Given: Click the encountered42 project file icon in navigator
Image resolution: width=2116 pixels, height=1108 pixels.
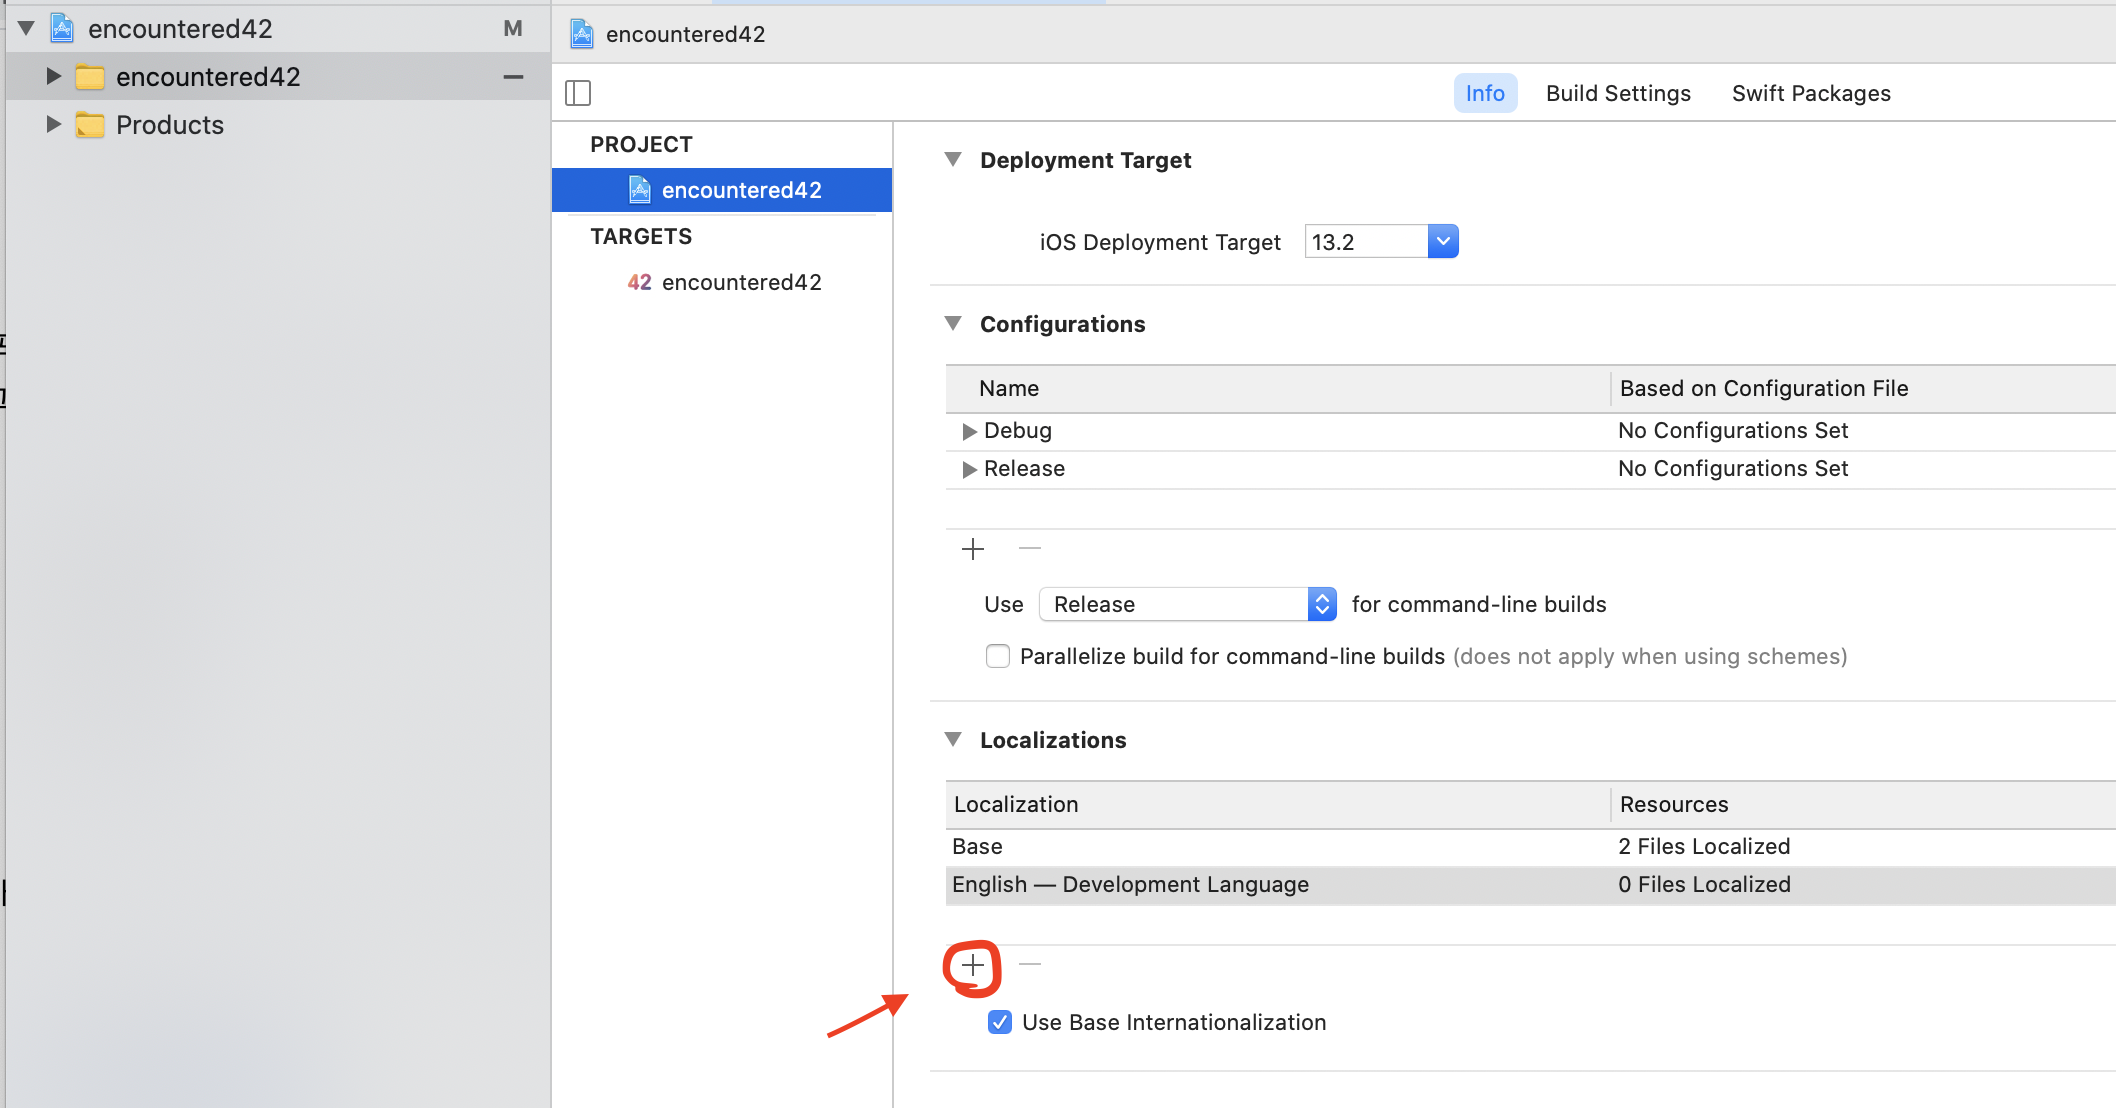Looking at the screenshot, I should [62, 29].
